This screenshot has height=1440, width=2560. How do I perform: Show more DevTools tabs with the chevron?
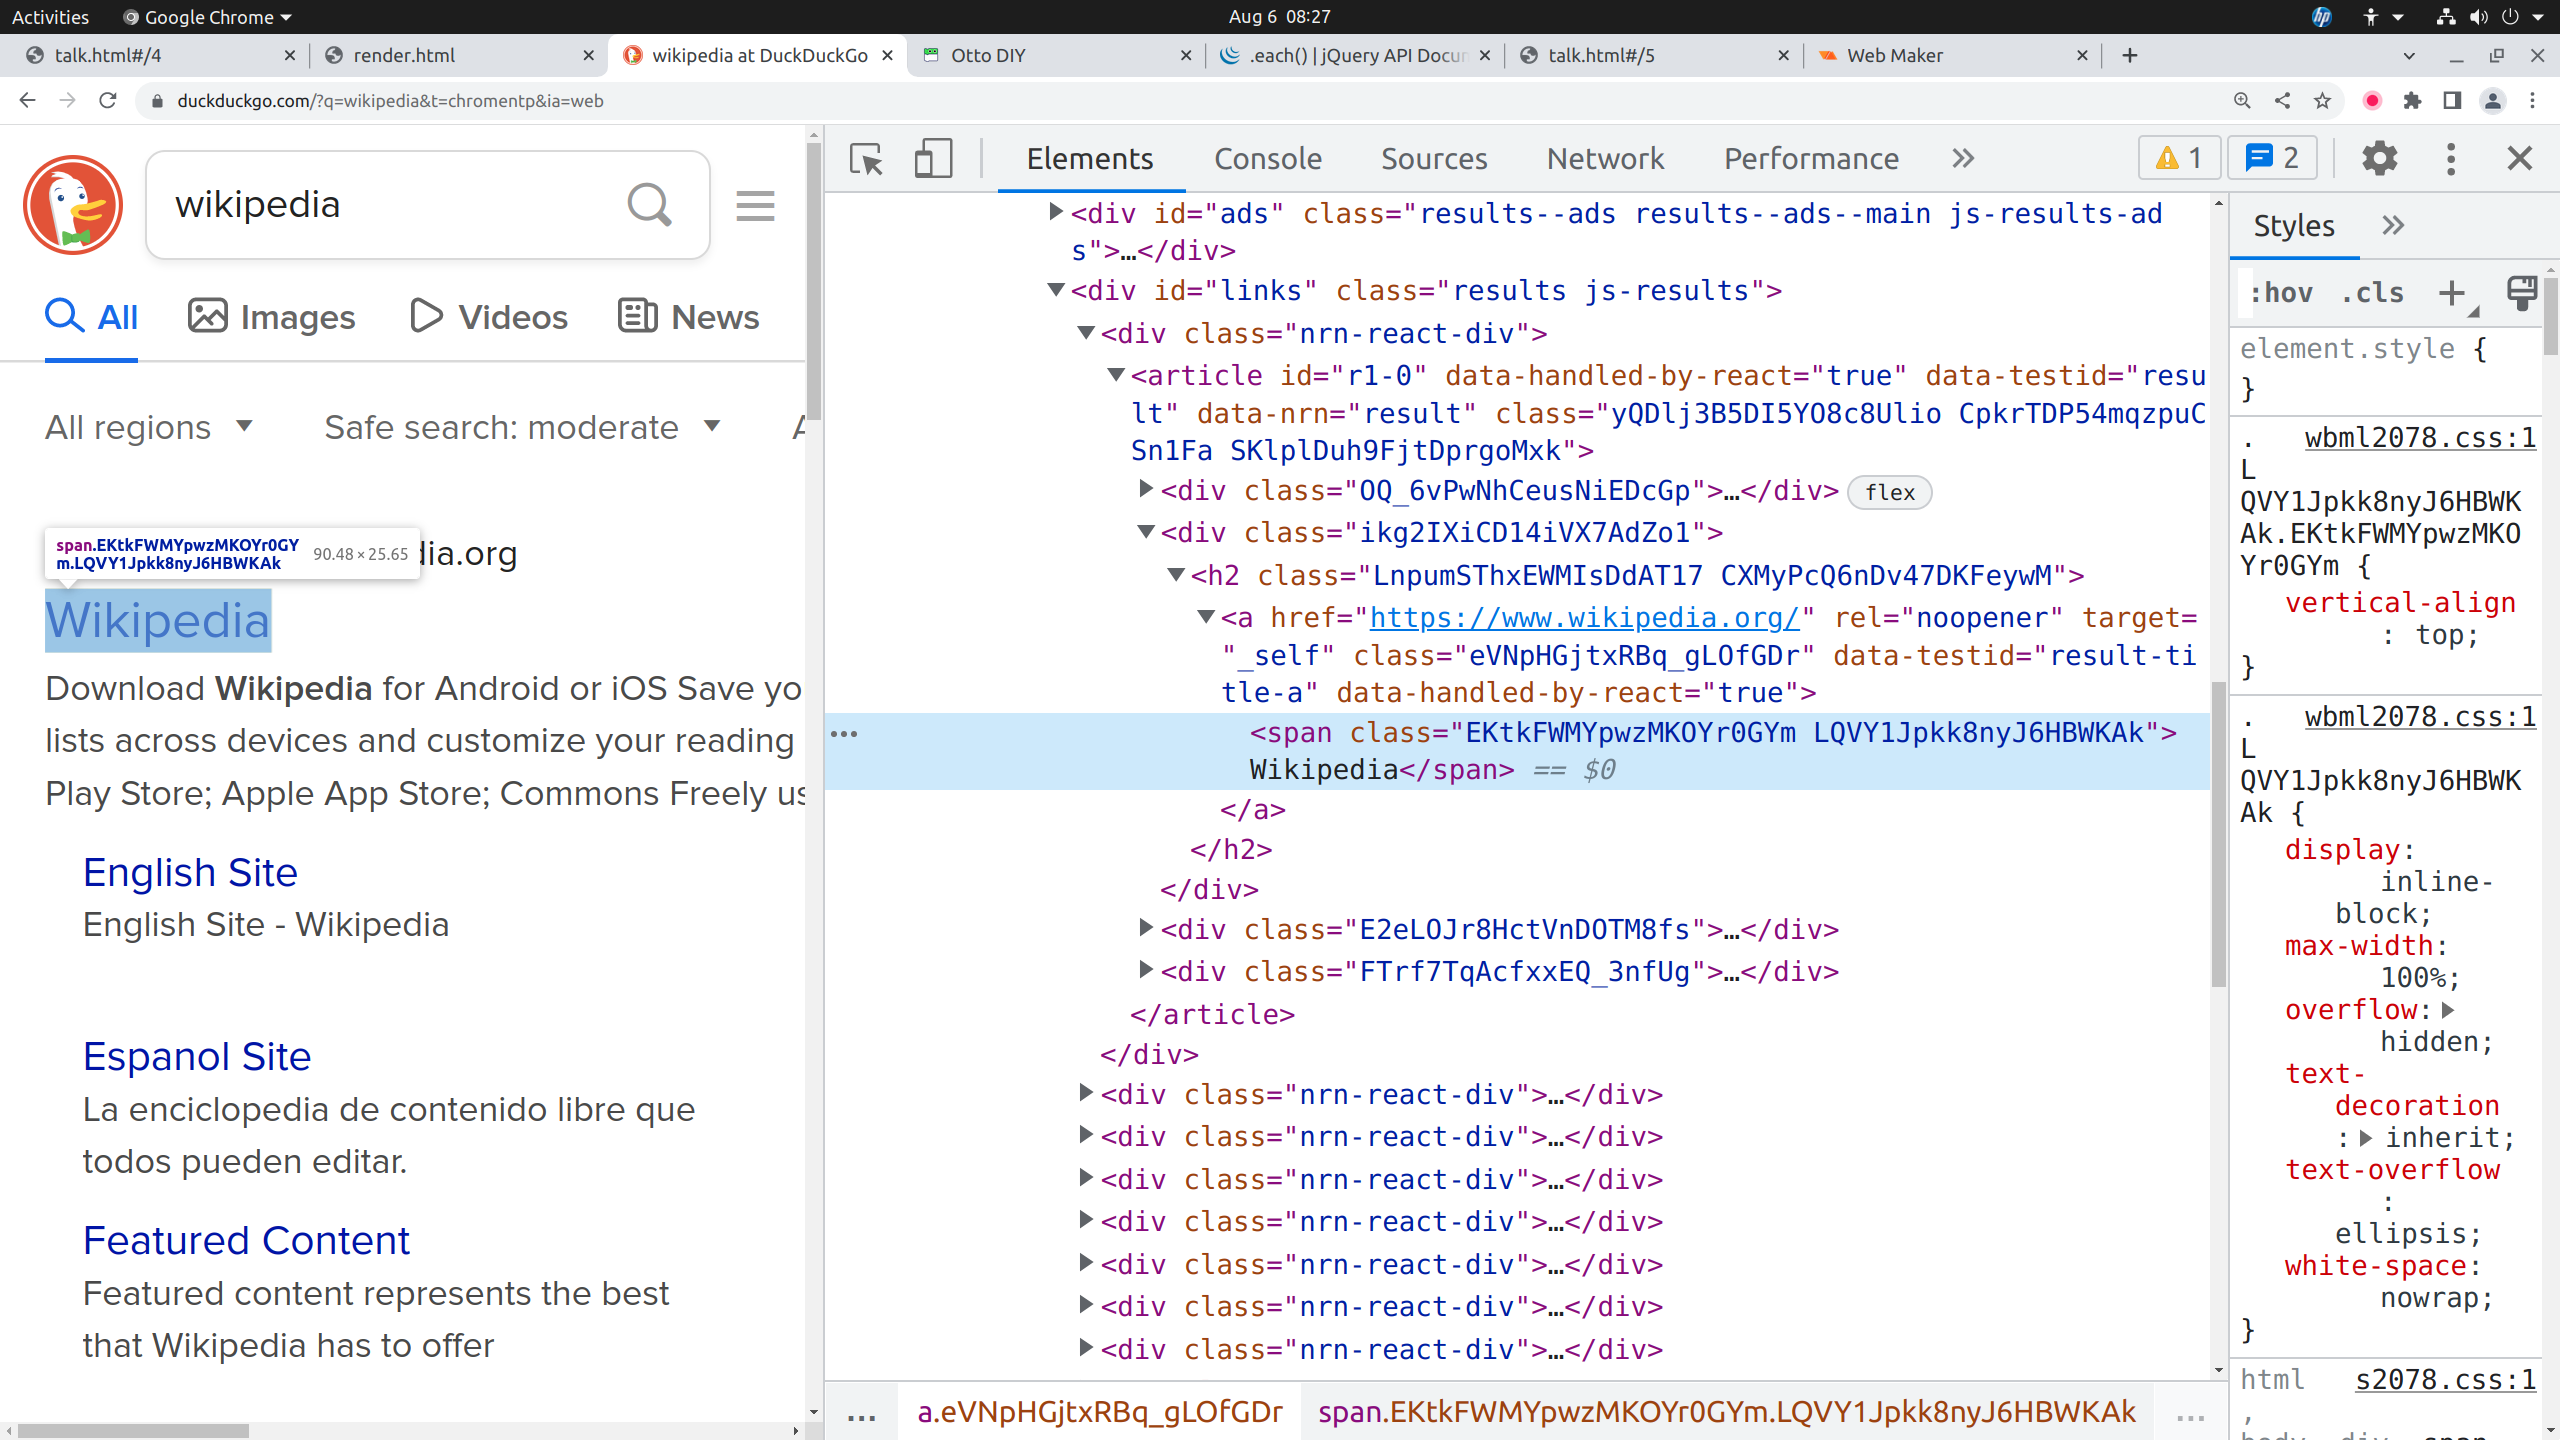point(1963,158)
